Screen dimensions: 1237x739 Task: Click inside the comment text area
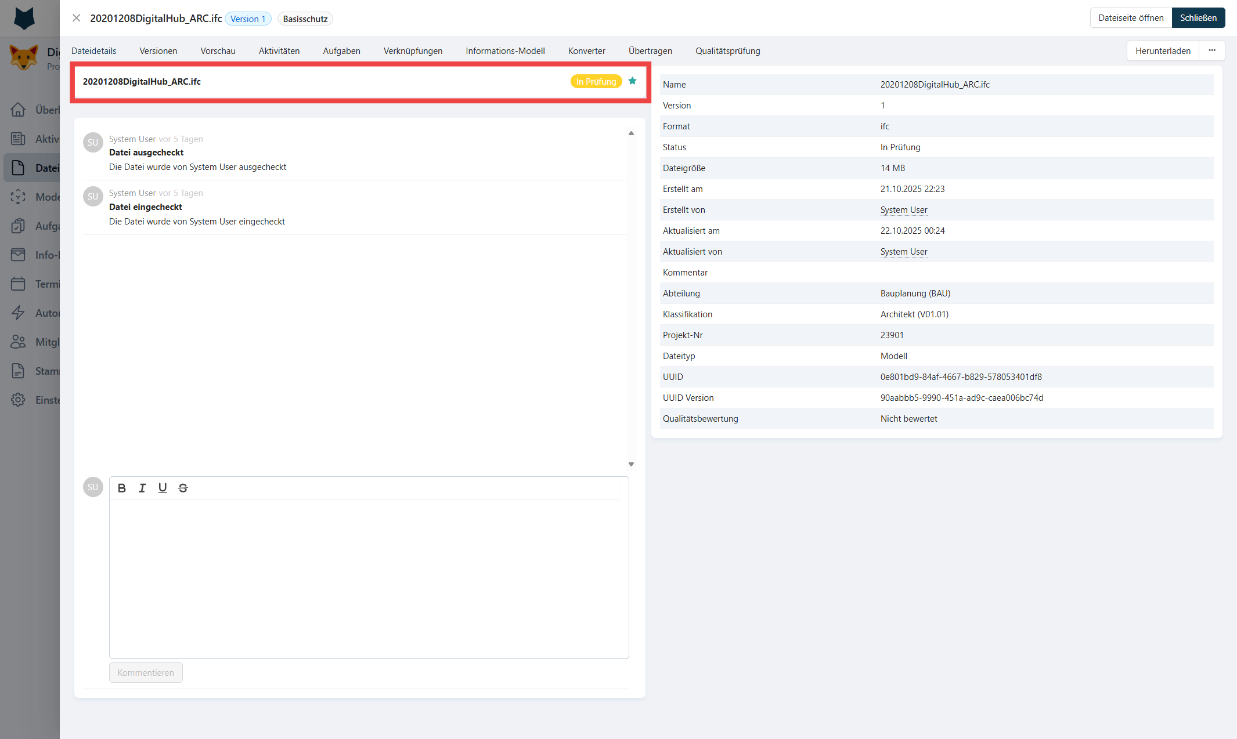pyautogui.click(x=369, y=578)
